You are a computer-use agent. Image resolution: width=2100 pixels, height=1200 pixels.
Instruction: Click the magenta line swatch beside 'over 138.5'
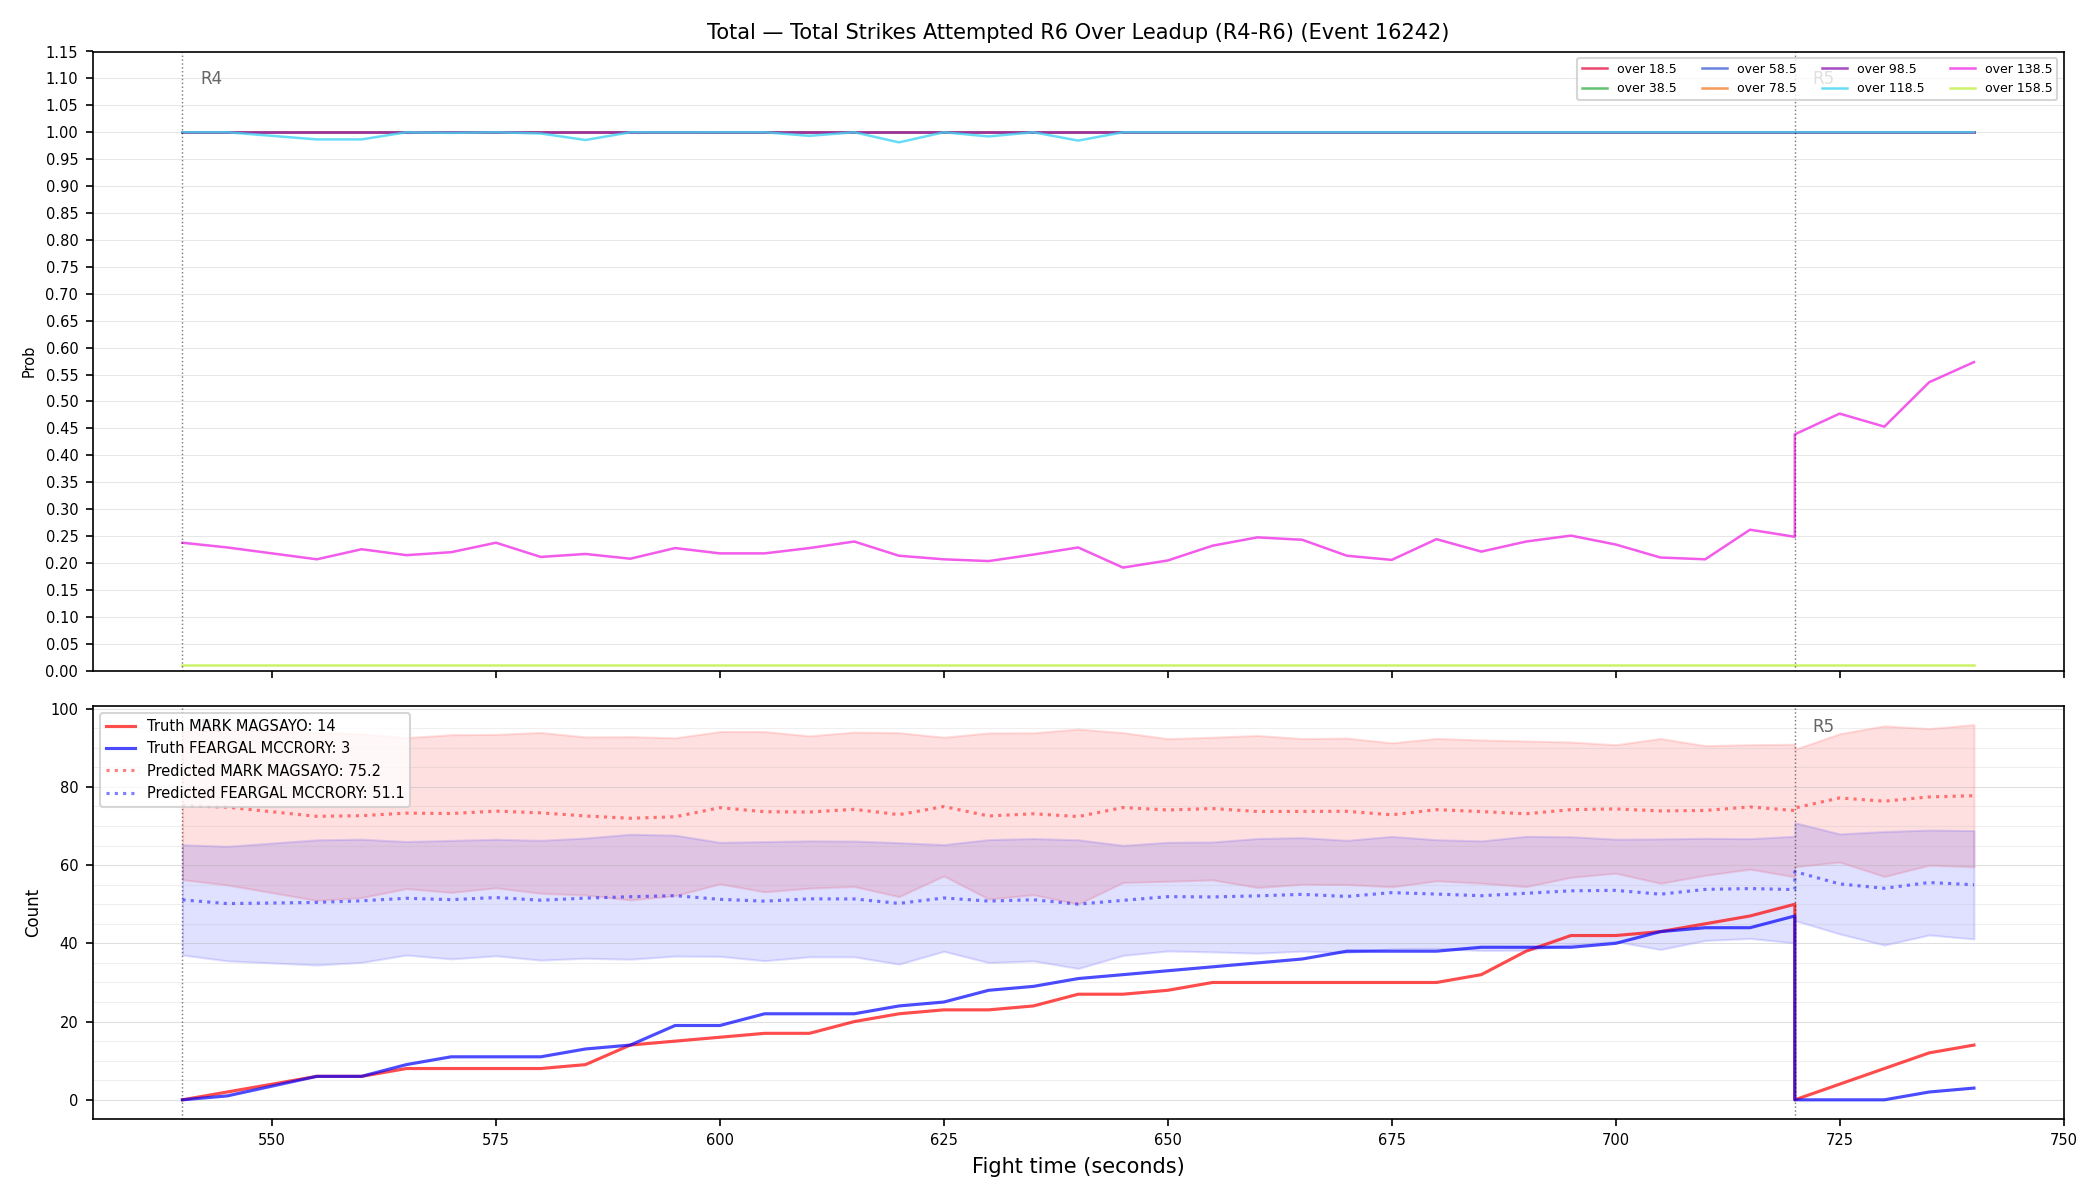point(1963,69)
